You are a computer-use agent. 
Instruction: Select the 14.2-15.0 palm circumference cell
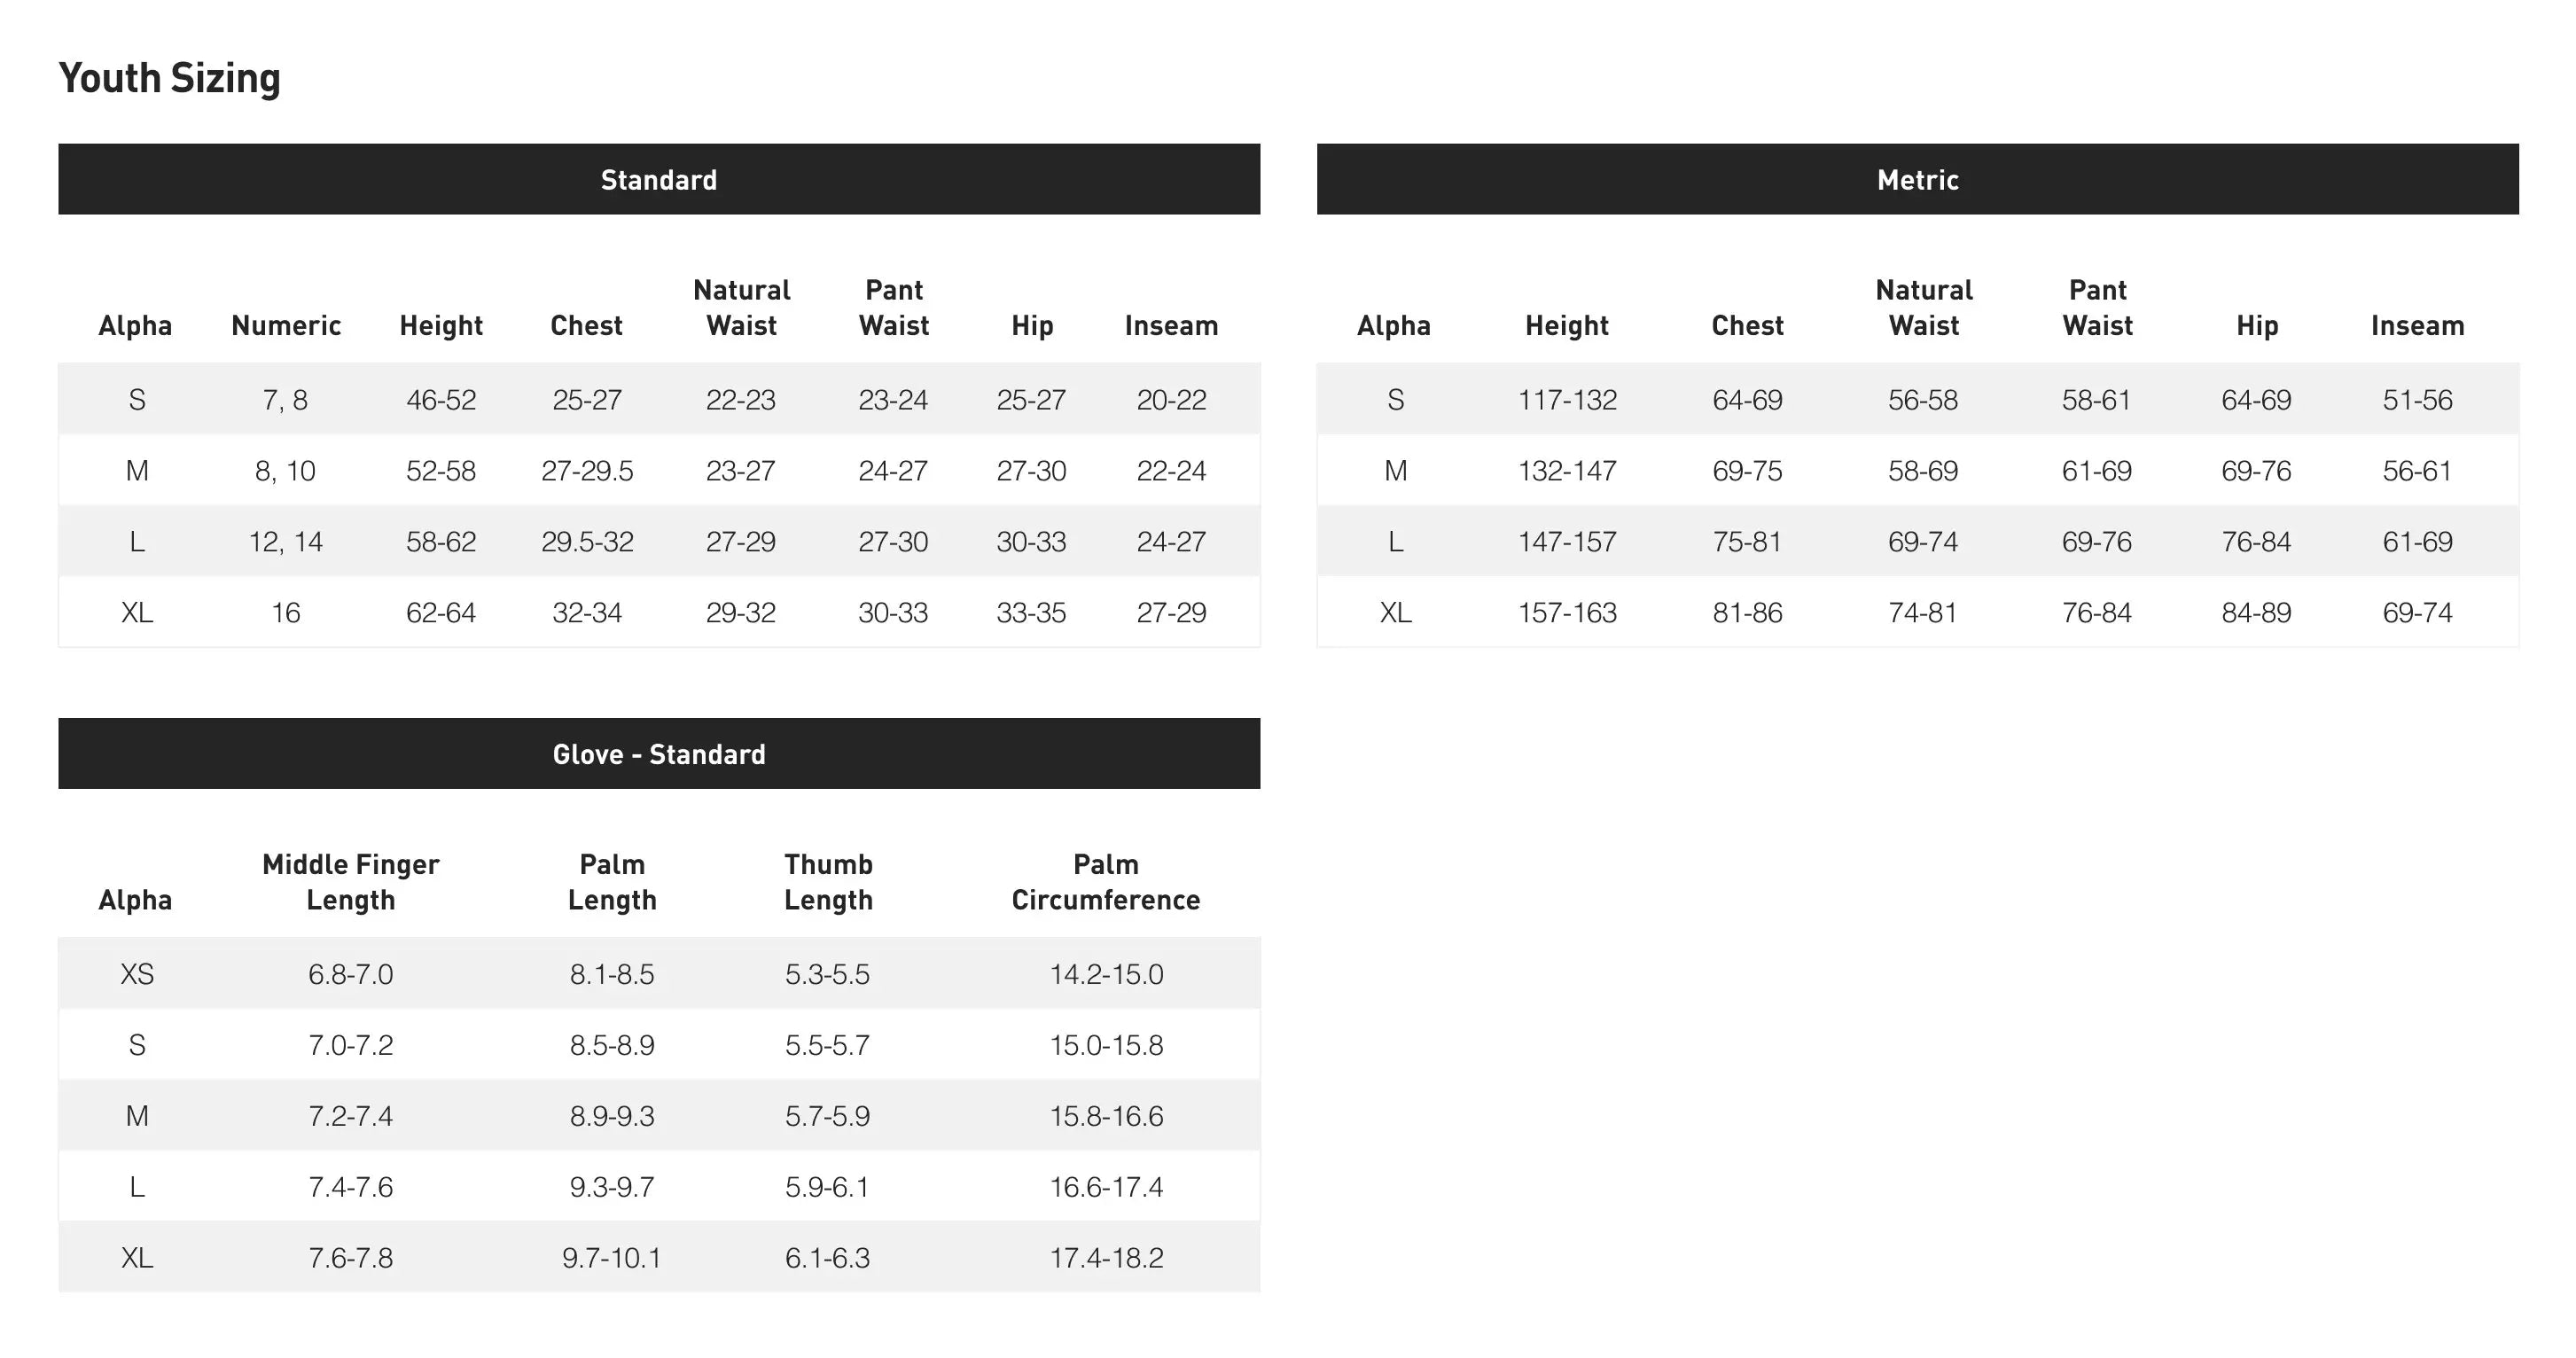1106,973
